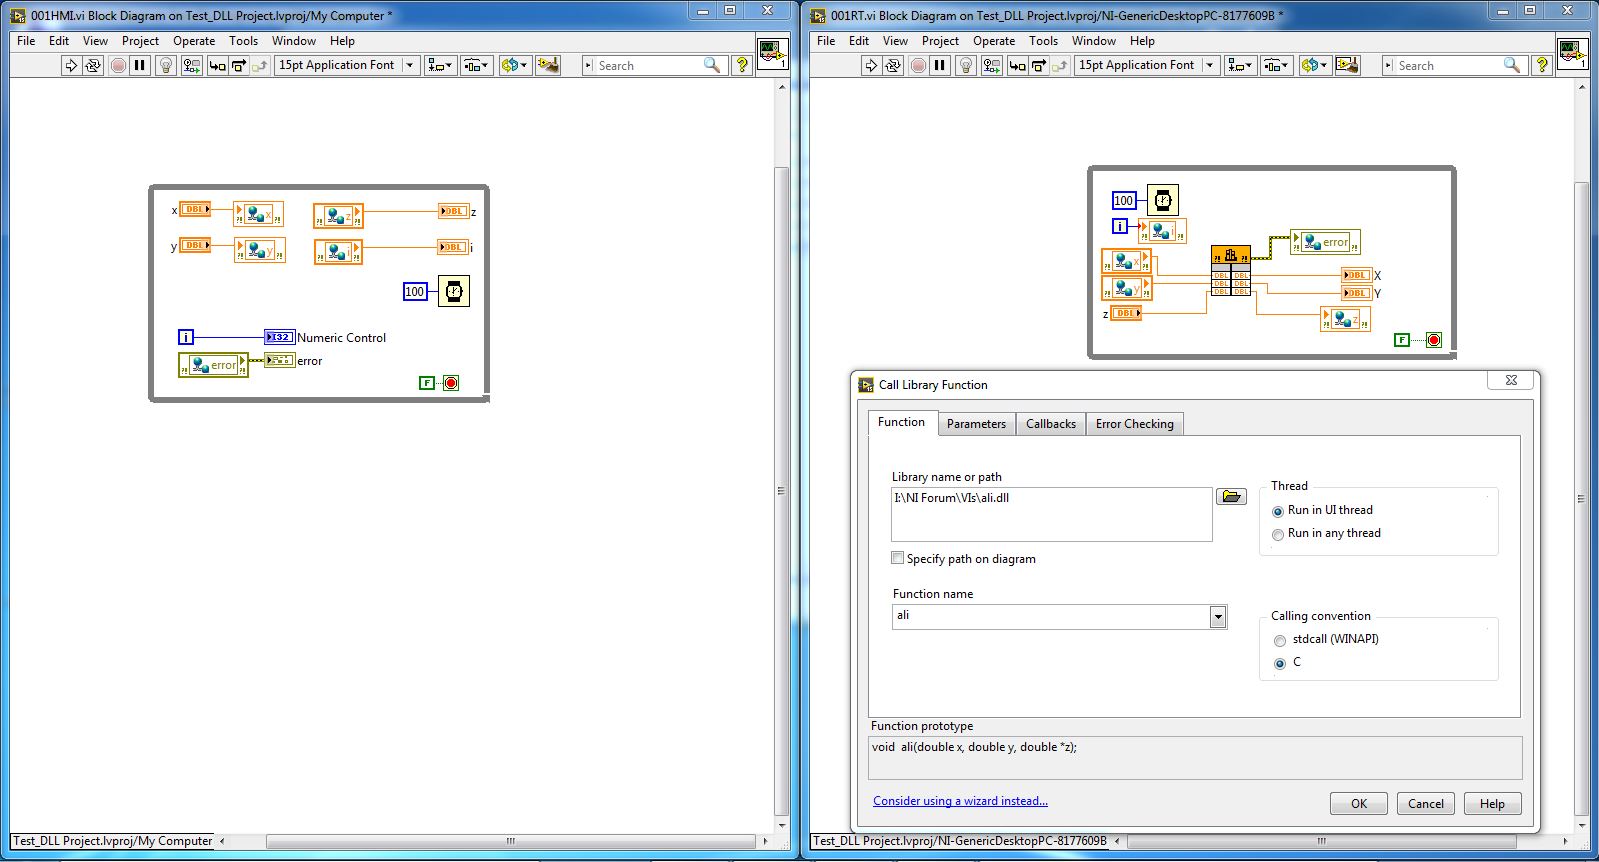Click Retain Wire Values in 001HMI.vi toolbar

(191, 65)
